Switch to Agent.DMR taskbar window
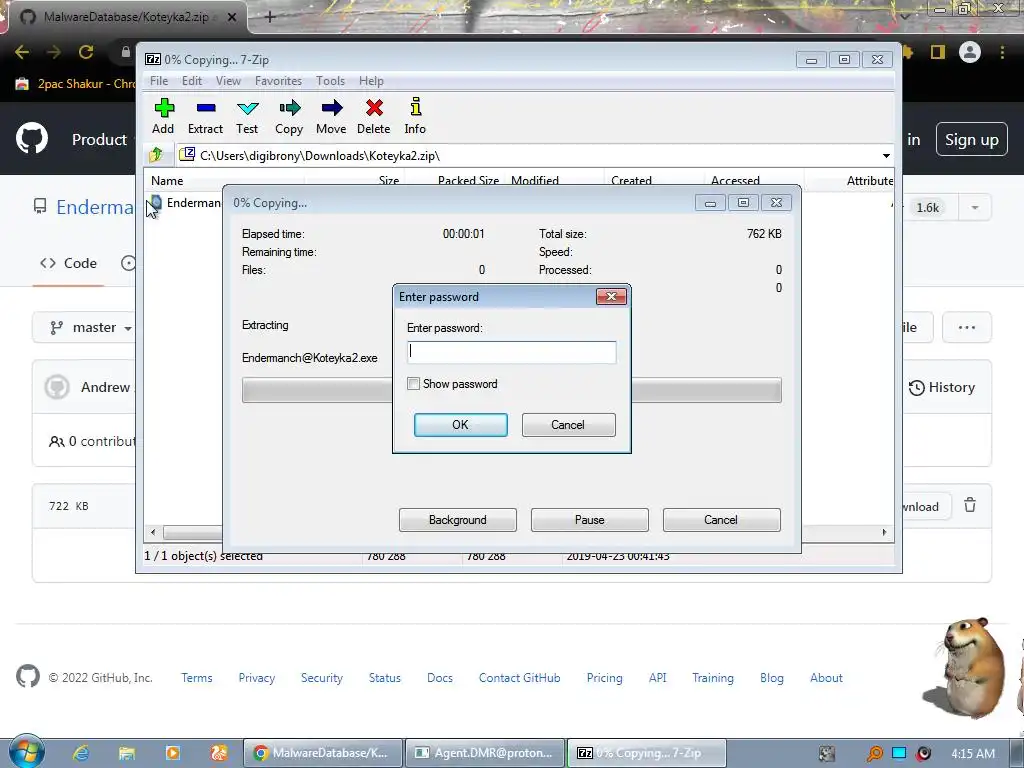 [485, 753]
